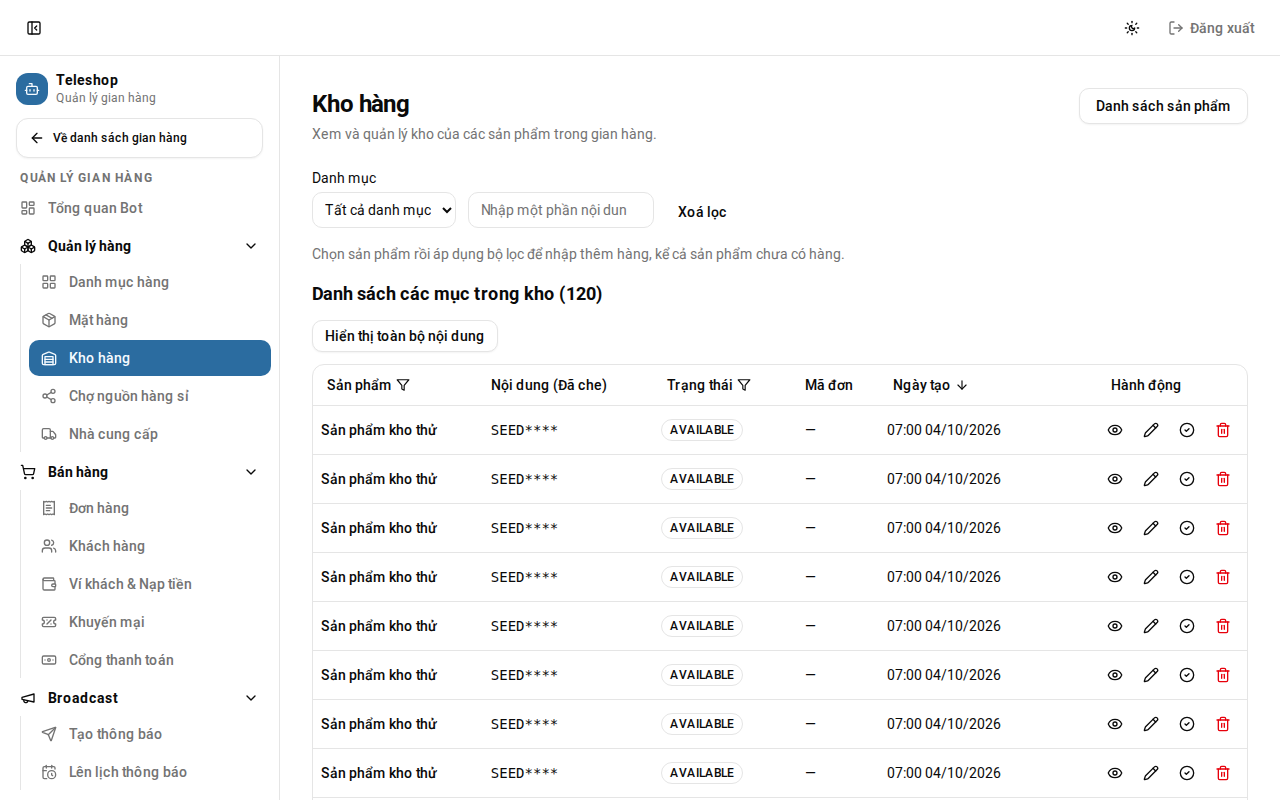Click the people icon beside Khách hàng

(49, 546)
